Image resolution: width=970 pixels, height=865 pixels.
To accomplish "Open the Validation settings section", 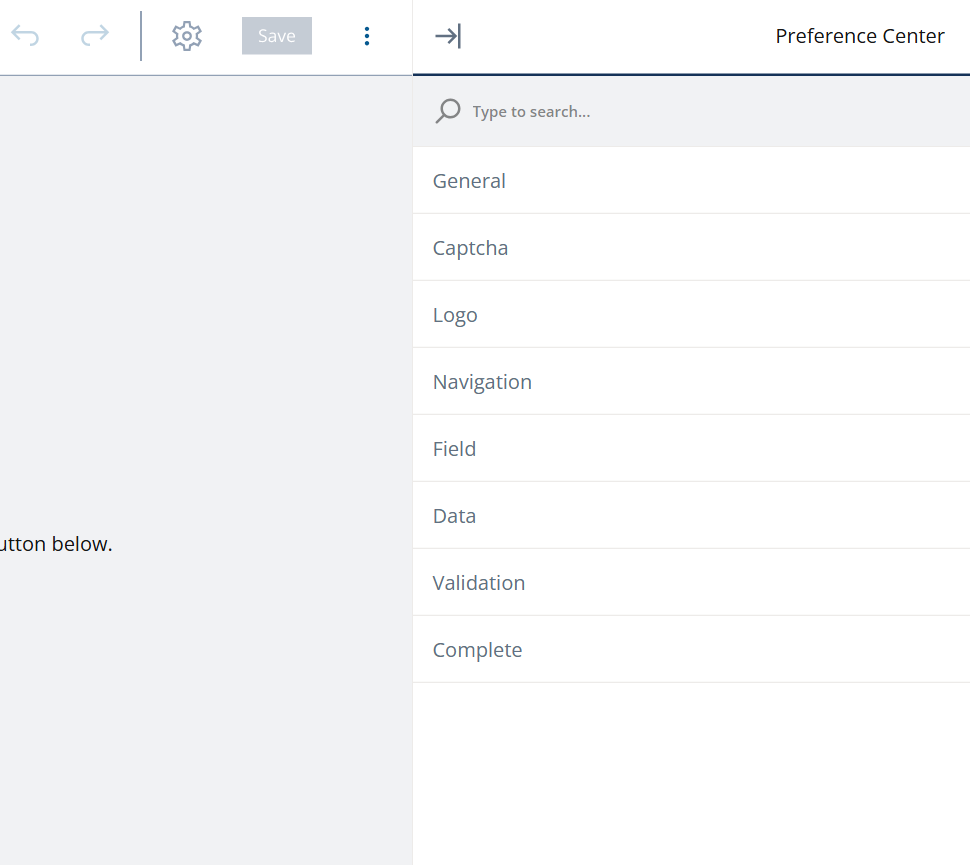I will (x=479, y=582).
